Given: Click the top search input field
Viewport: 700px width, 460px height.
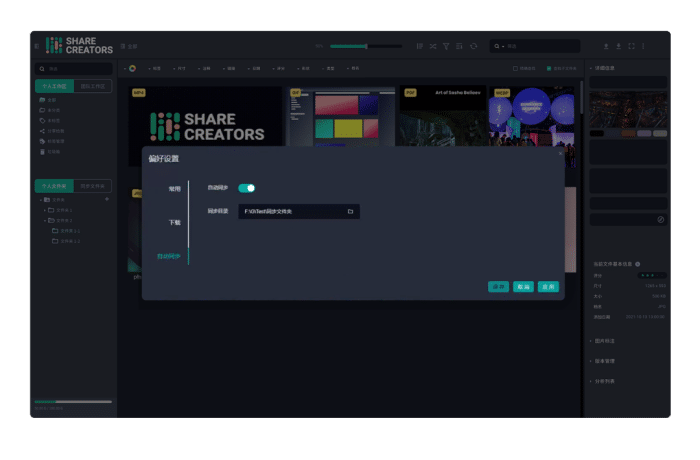Looking at the screenshot, I should [x=535, y=46].
